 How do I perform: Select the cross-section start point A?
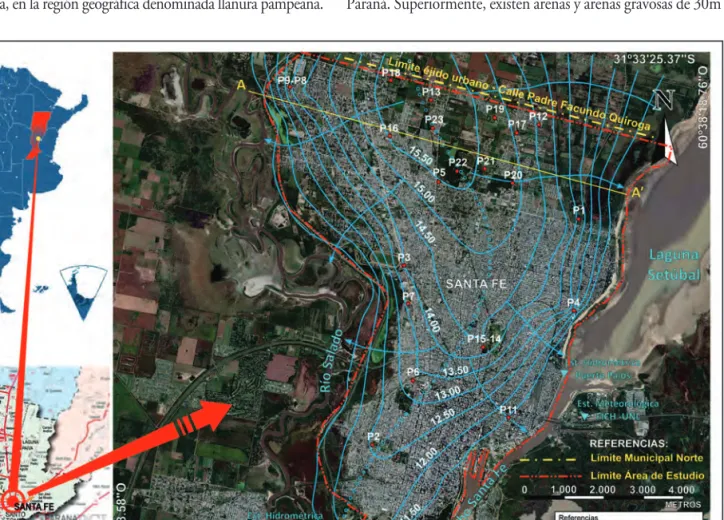pyautogui.click(x=241, y=85)
